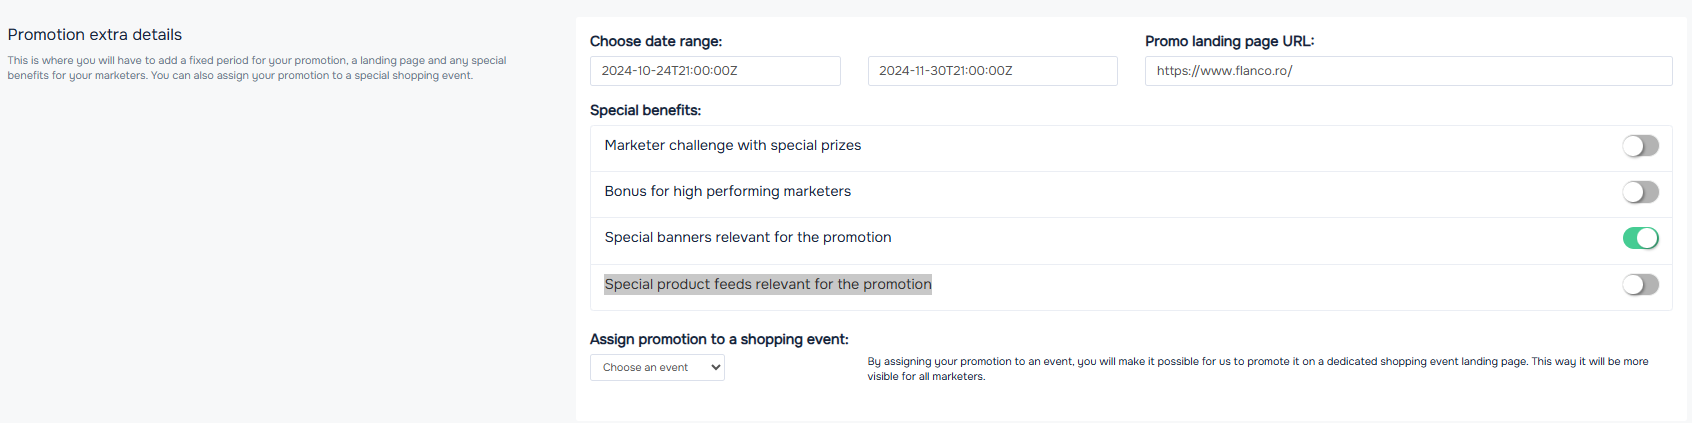Click the Bonus for high performing marketers label

[x=728, y=191]
